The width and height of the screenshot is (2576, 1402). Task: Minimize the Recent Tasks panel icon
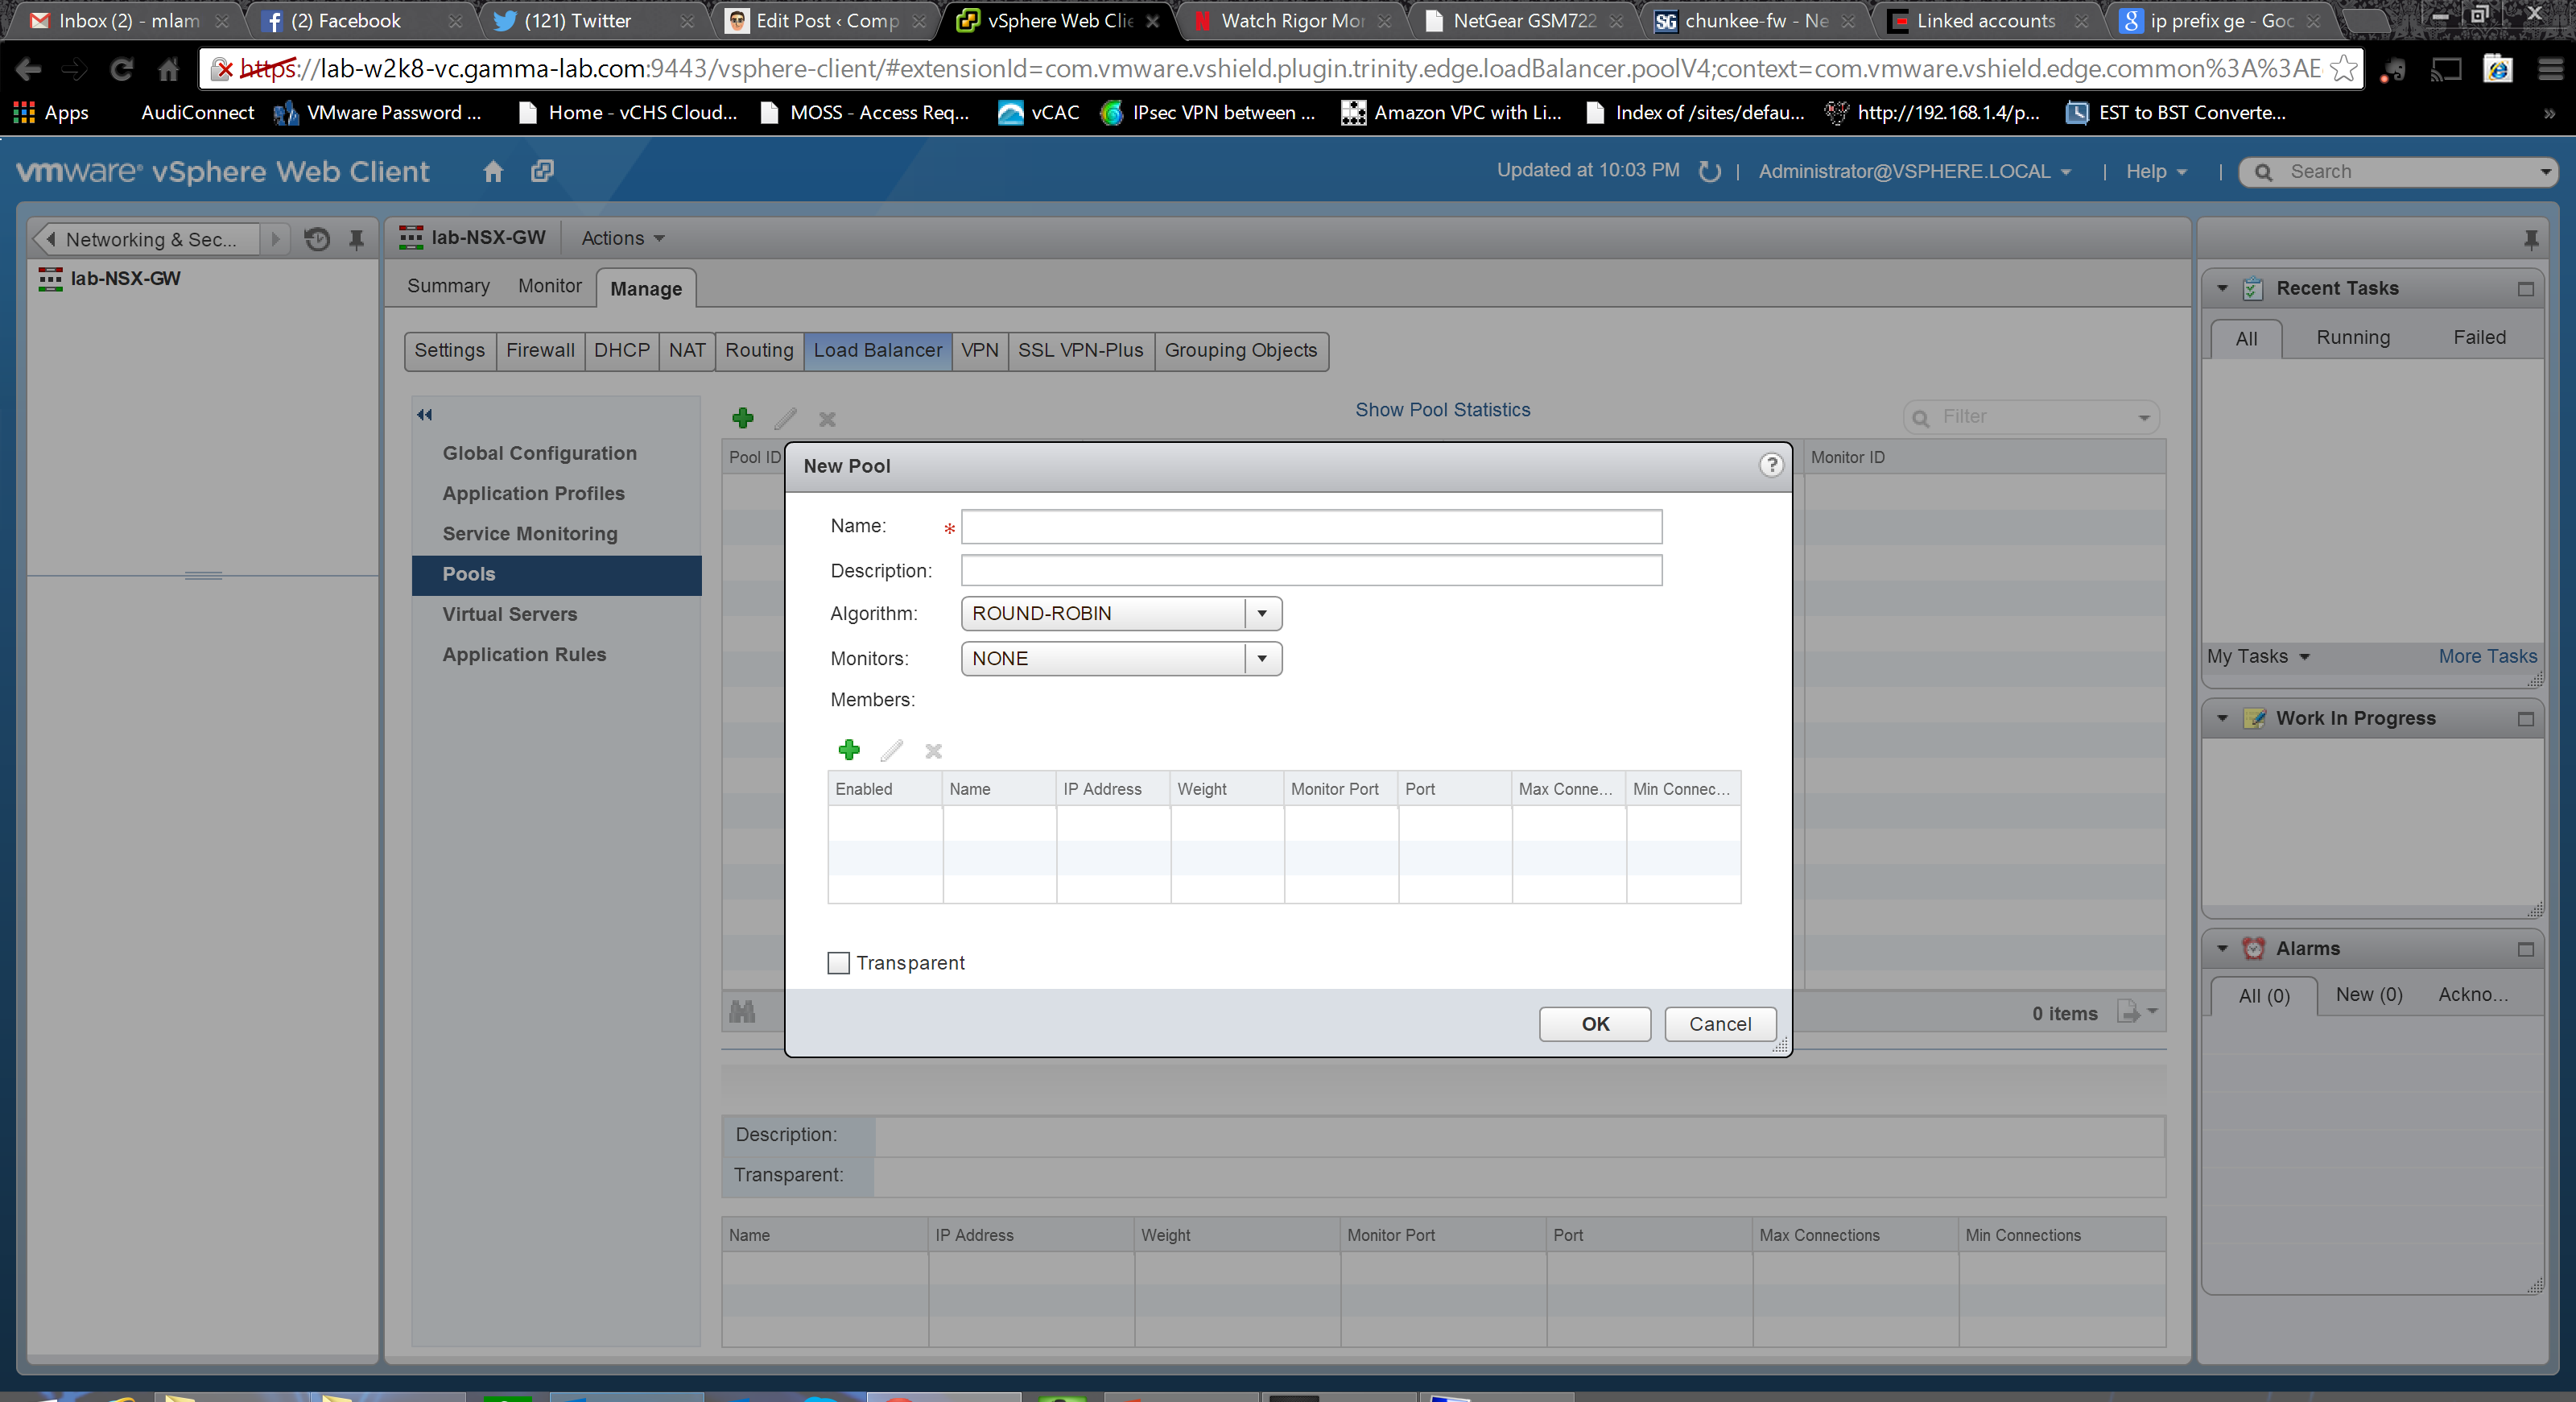[2525, 289]
